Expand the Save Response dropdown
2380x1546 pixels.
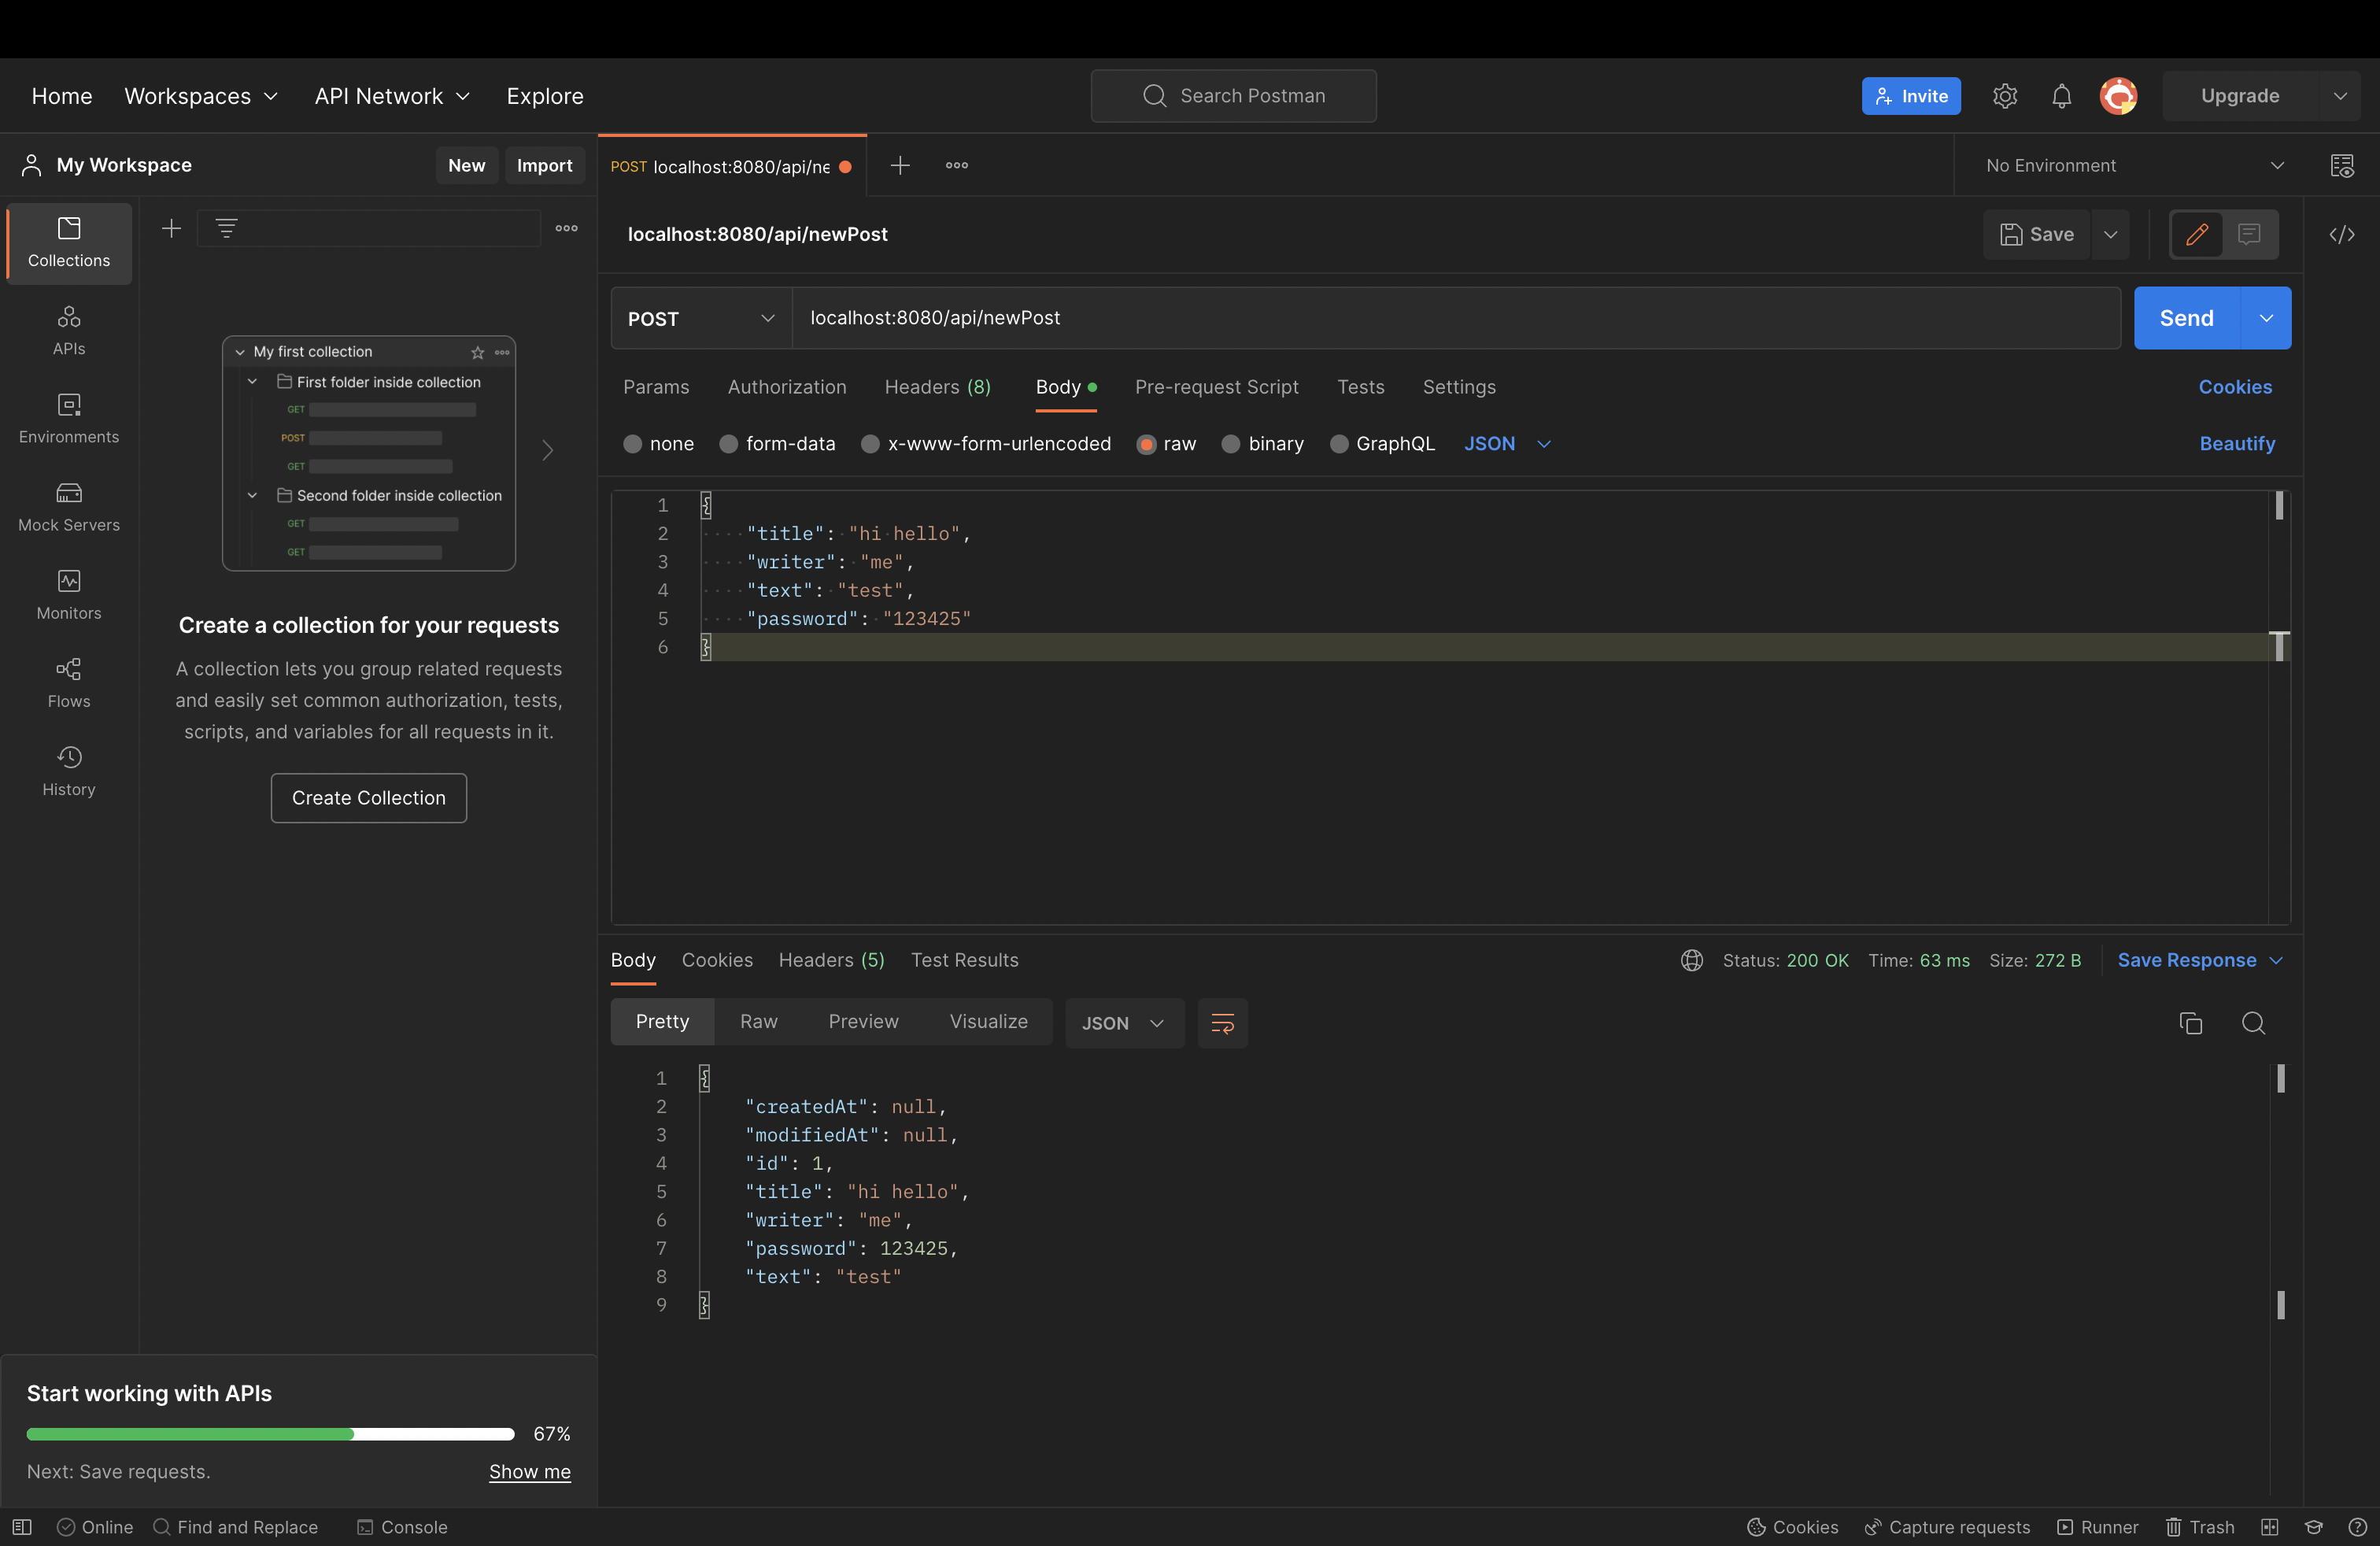pos(2200,960)
